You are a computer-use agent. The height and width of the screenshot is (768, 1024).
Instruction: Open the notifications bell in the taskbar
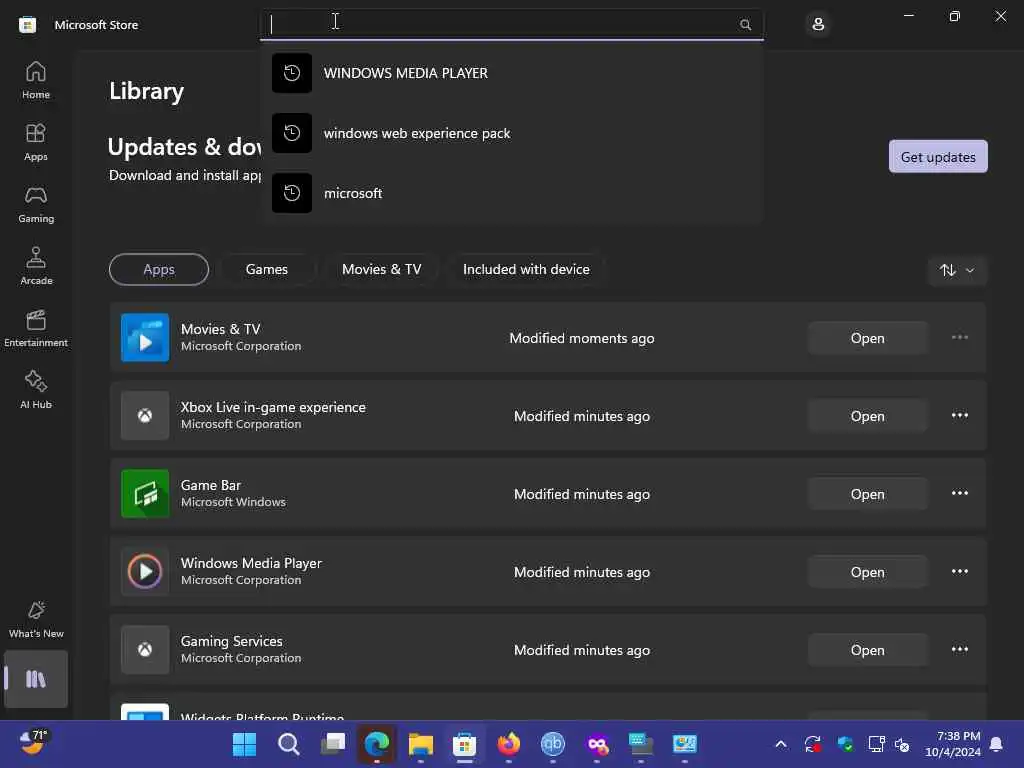tap(996, 744)
